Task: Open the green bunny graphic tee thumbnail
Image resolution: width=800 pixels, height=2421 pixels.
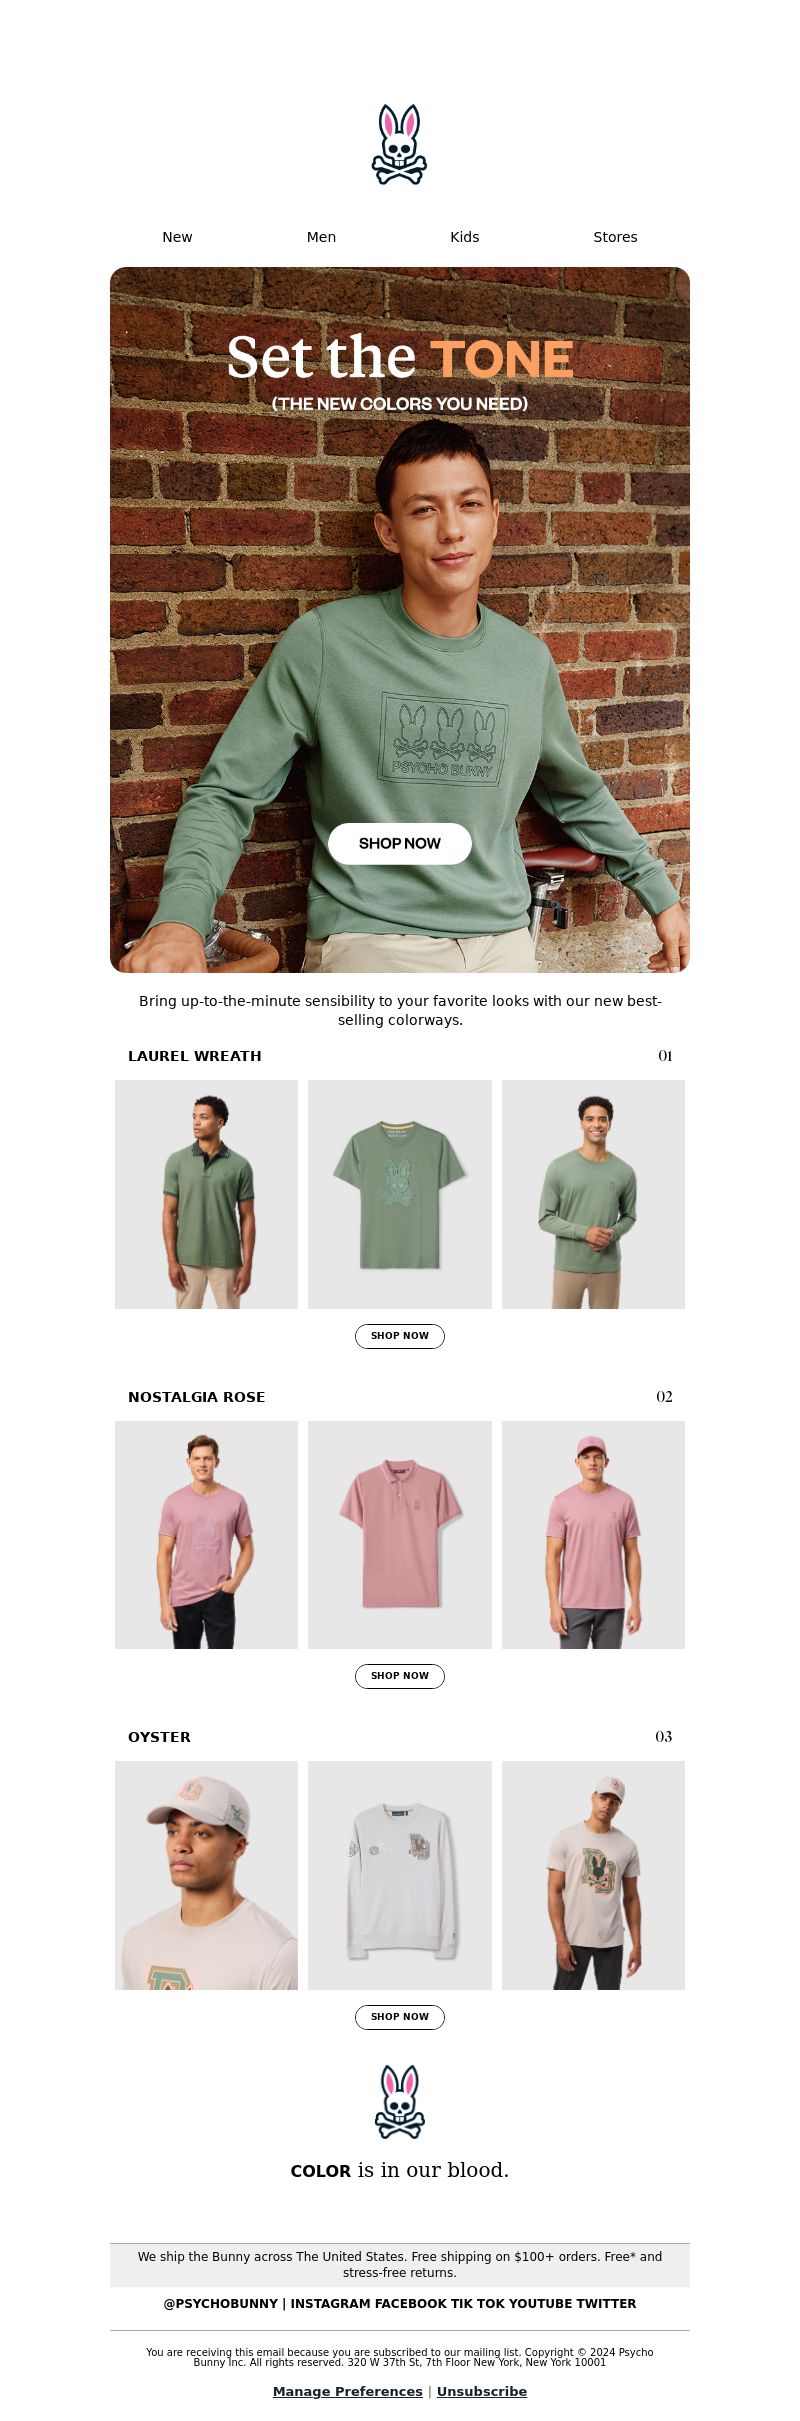Action: [400, 1194]
